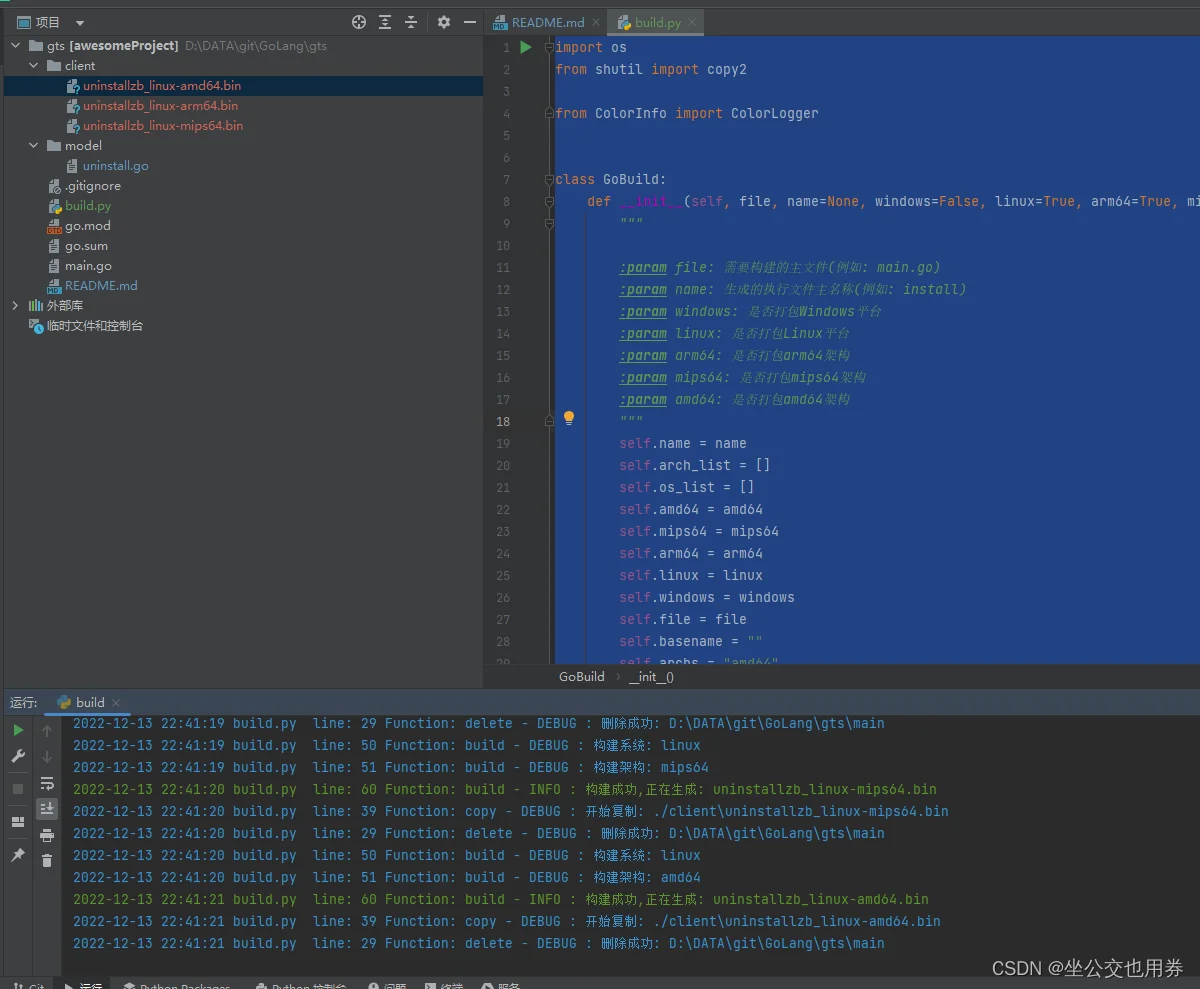The image size is (1200, 989).
Task: Click the yellow lightbulb intention icon
Action: pyautogui.click(x=569, y=418)
